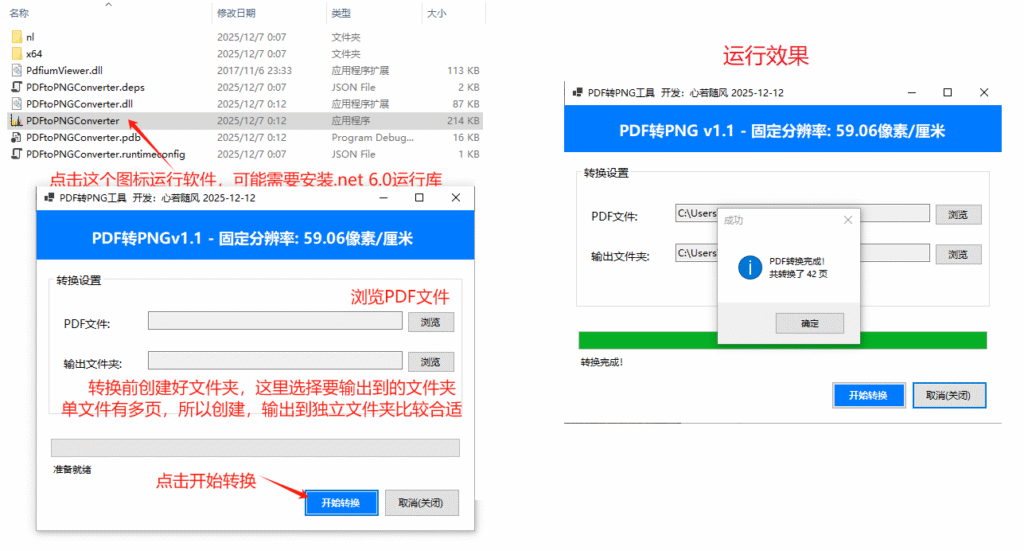The image size is (1024, 551).
Task: Sort files by the 名称 column header
Action: (x=20, y=13)
